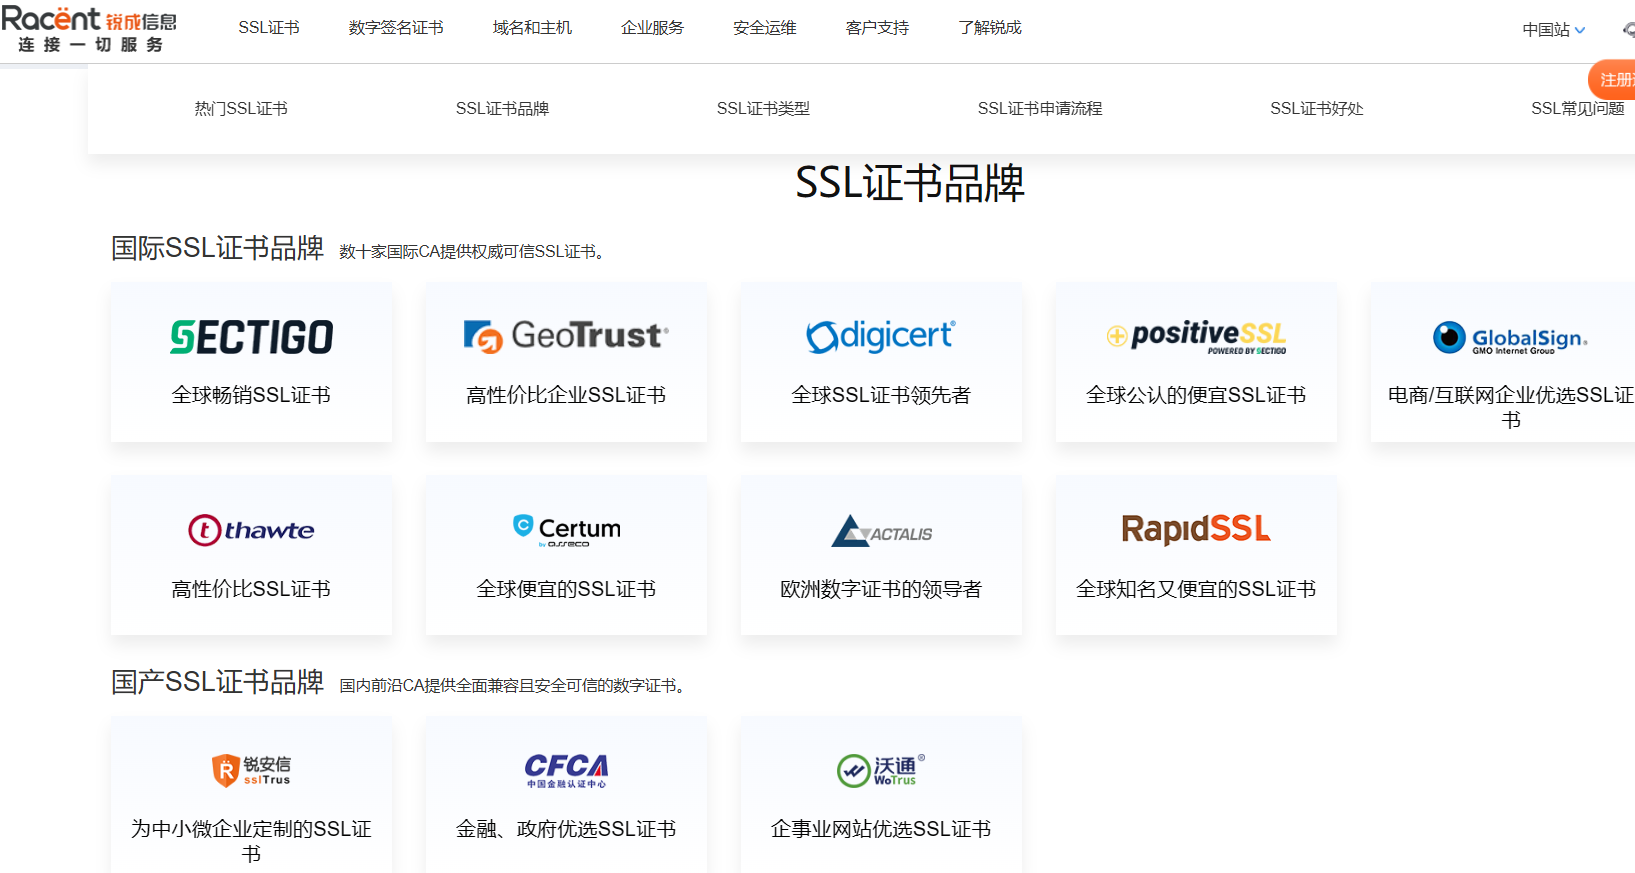Click 金融、政府优选SSL证书 text
The image size is (1635, 873).
566,829
